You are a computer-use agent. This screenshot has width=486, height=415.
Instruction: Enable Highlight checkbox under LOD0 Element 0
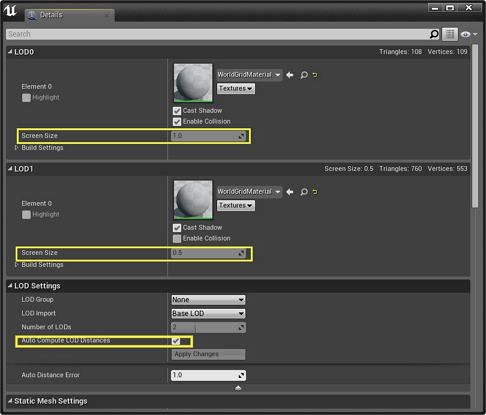click(x=26, y=98)
